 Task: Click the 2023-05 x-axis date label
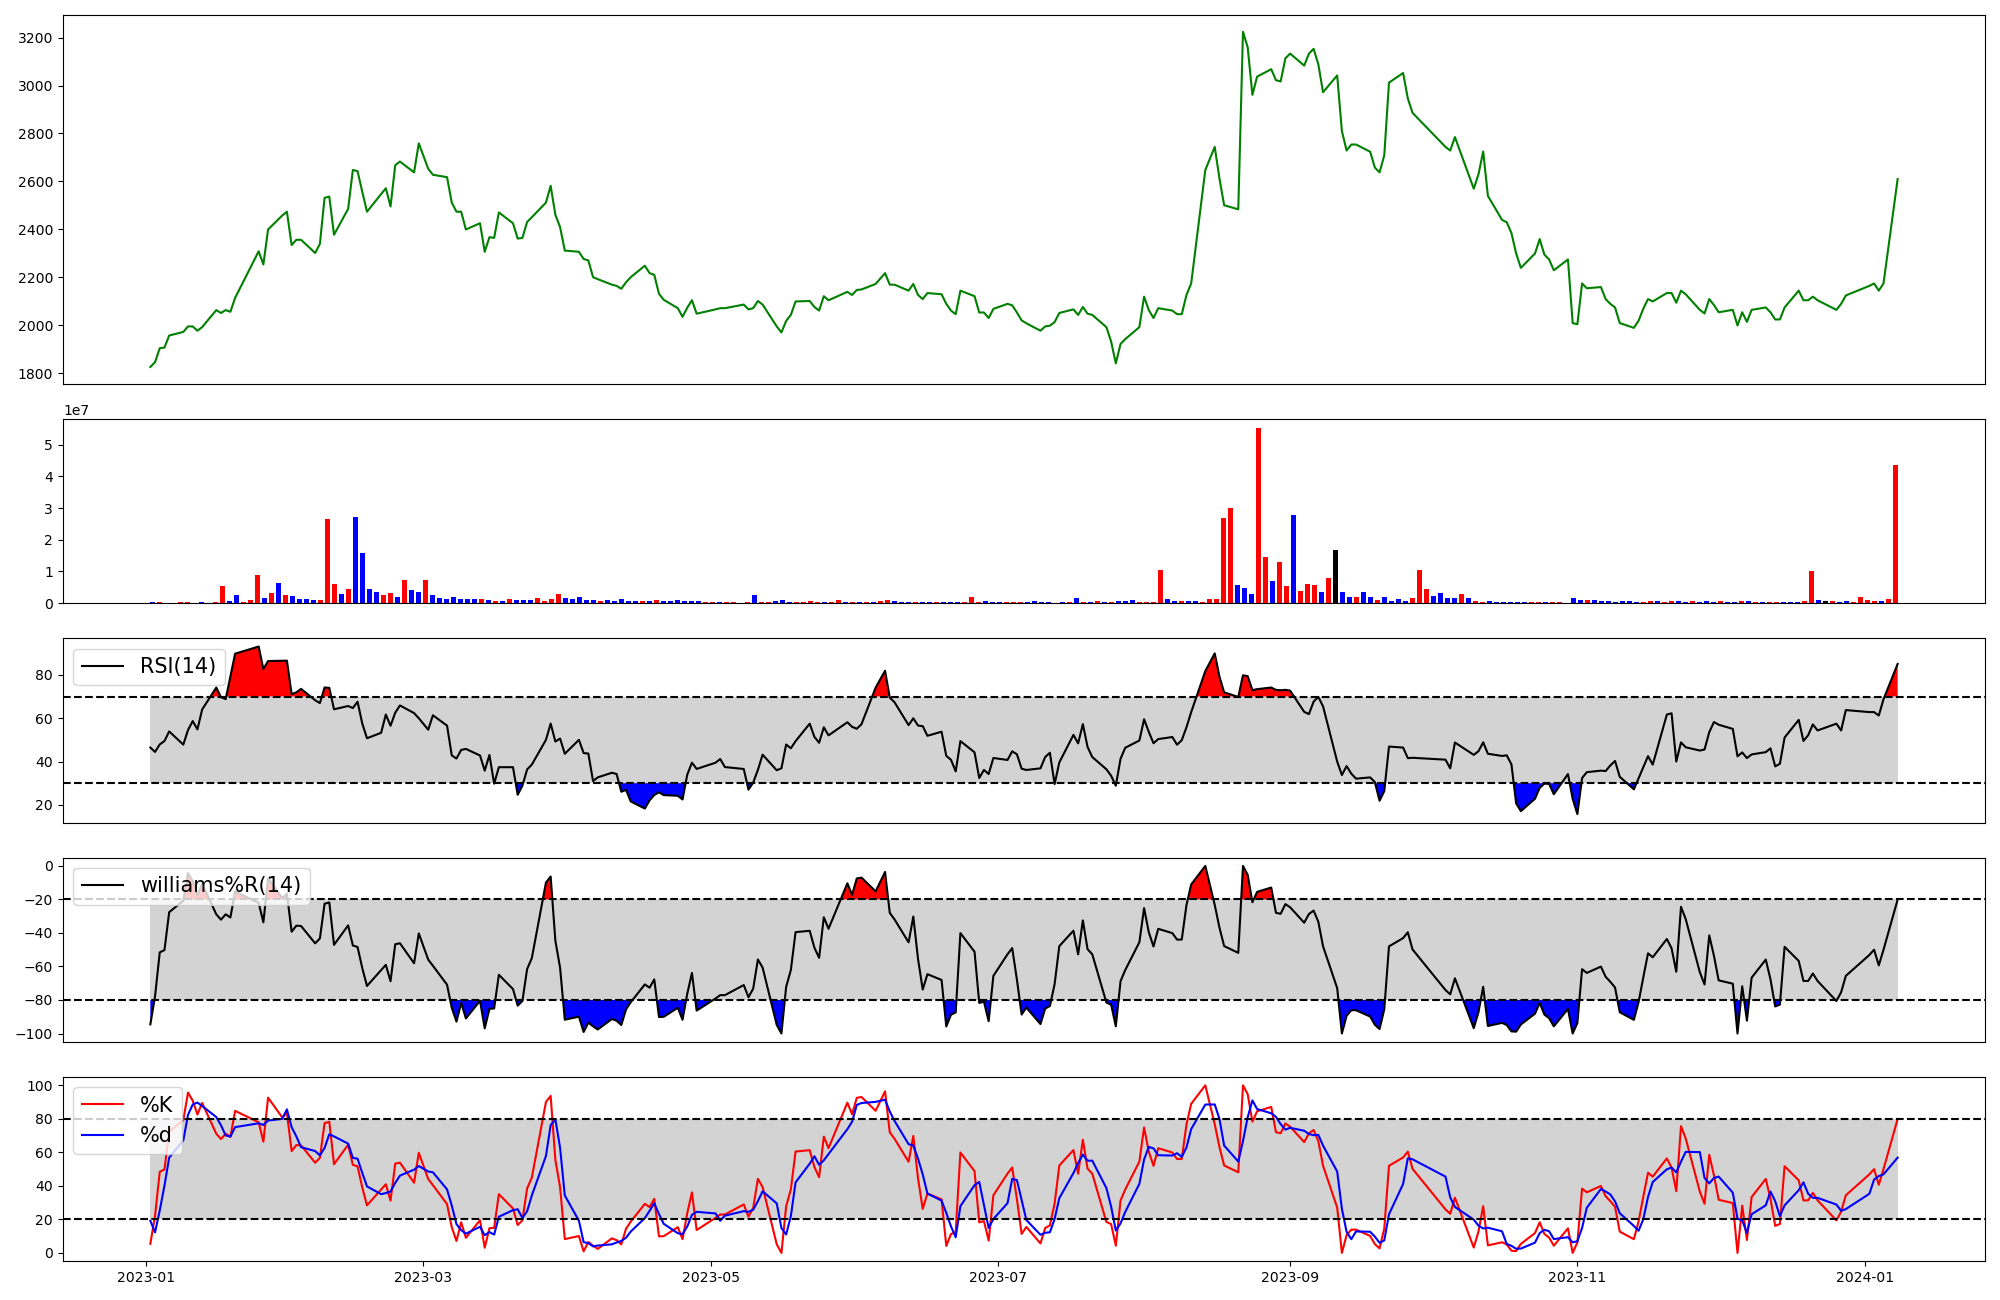coord(711,1277)
